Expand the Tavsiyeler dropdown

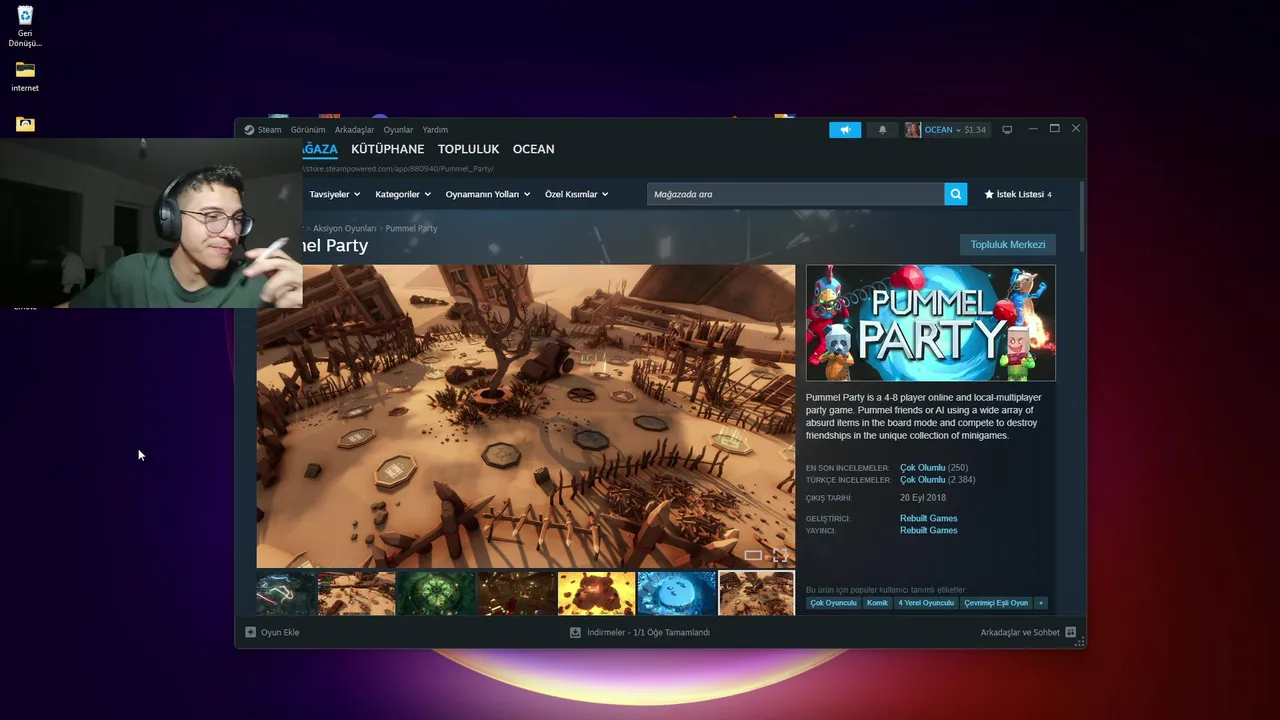click(x=335, y=194)
